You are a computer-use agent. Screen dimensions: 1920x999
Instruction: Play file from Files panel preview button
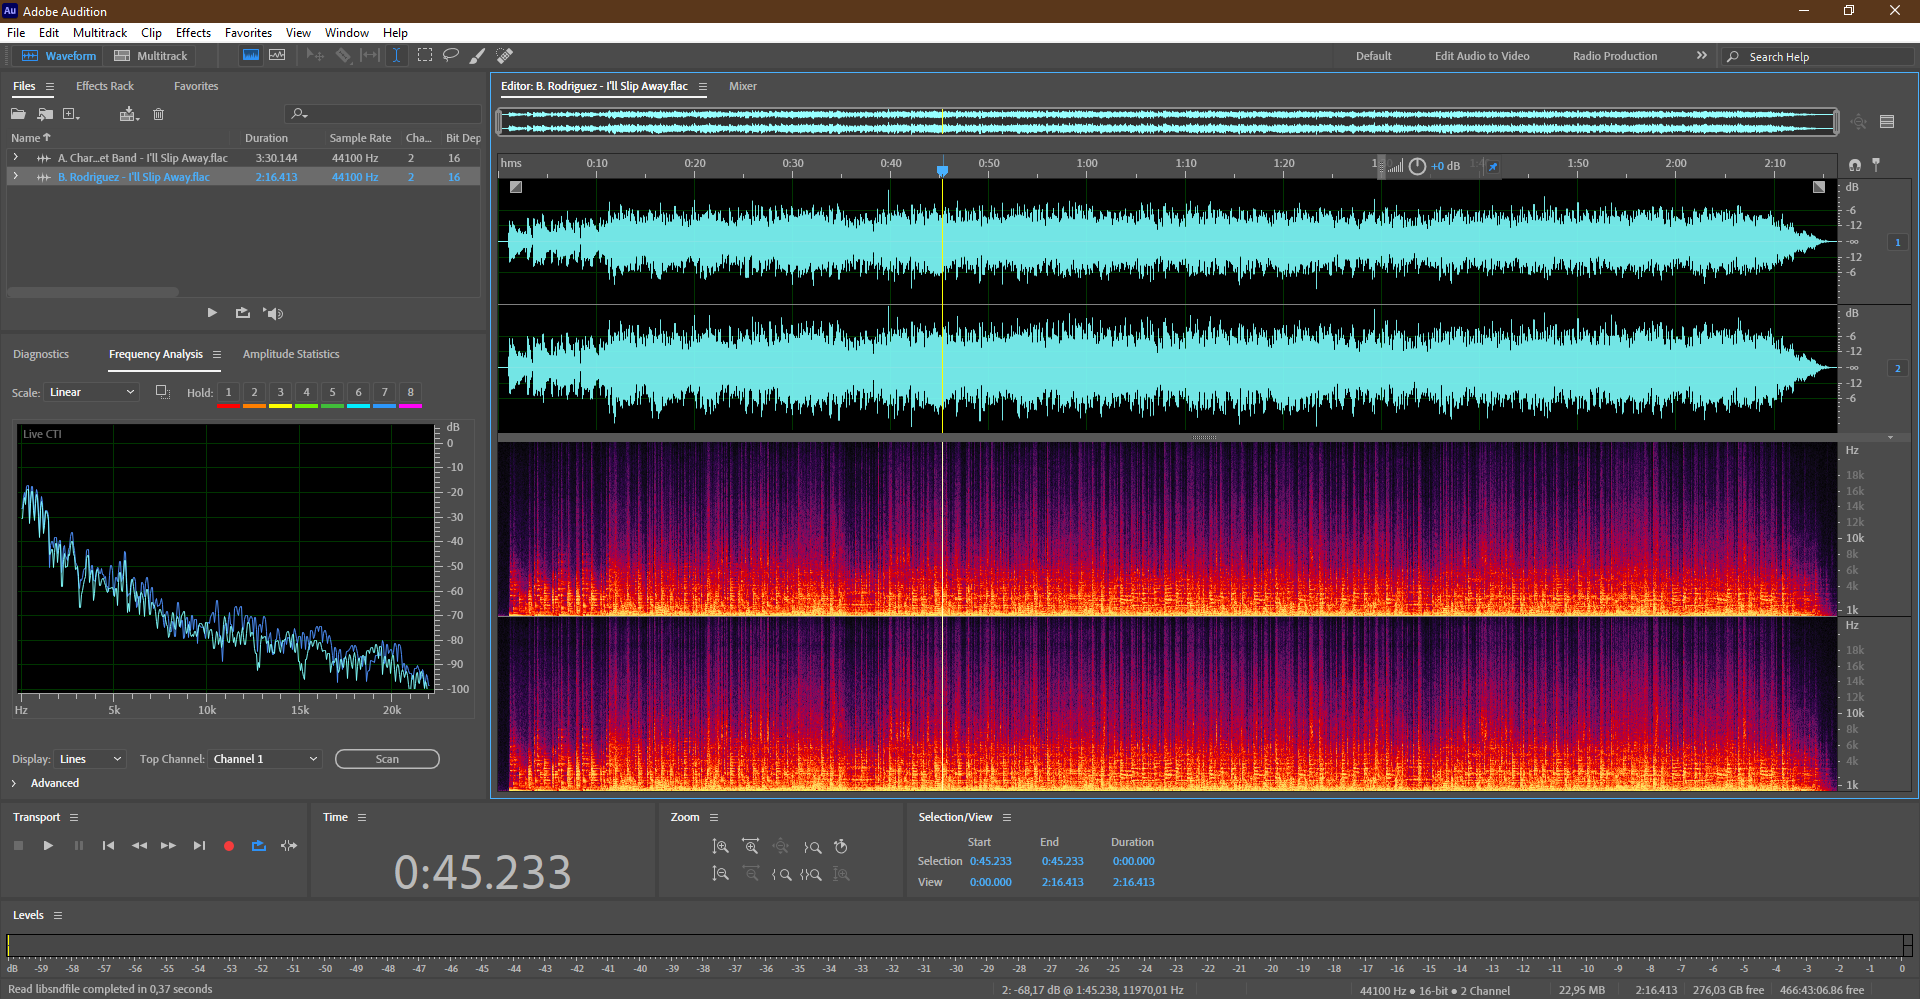click(212, 313)
